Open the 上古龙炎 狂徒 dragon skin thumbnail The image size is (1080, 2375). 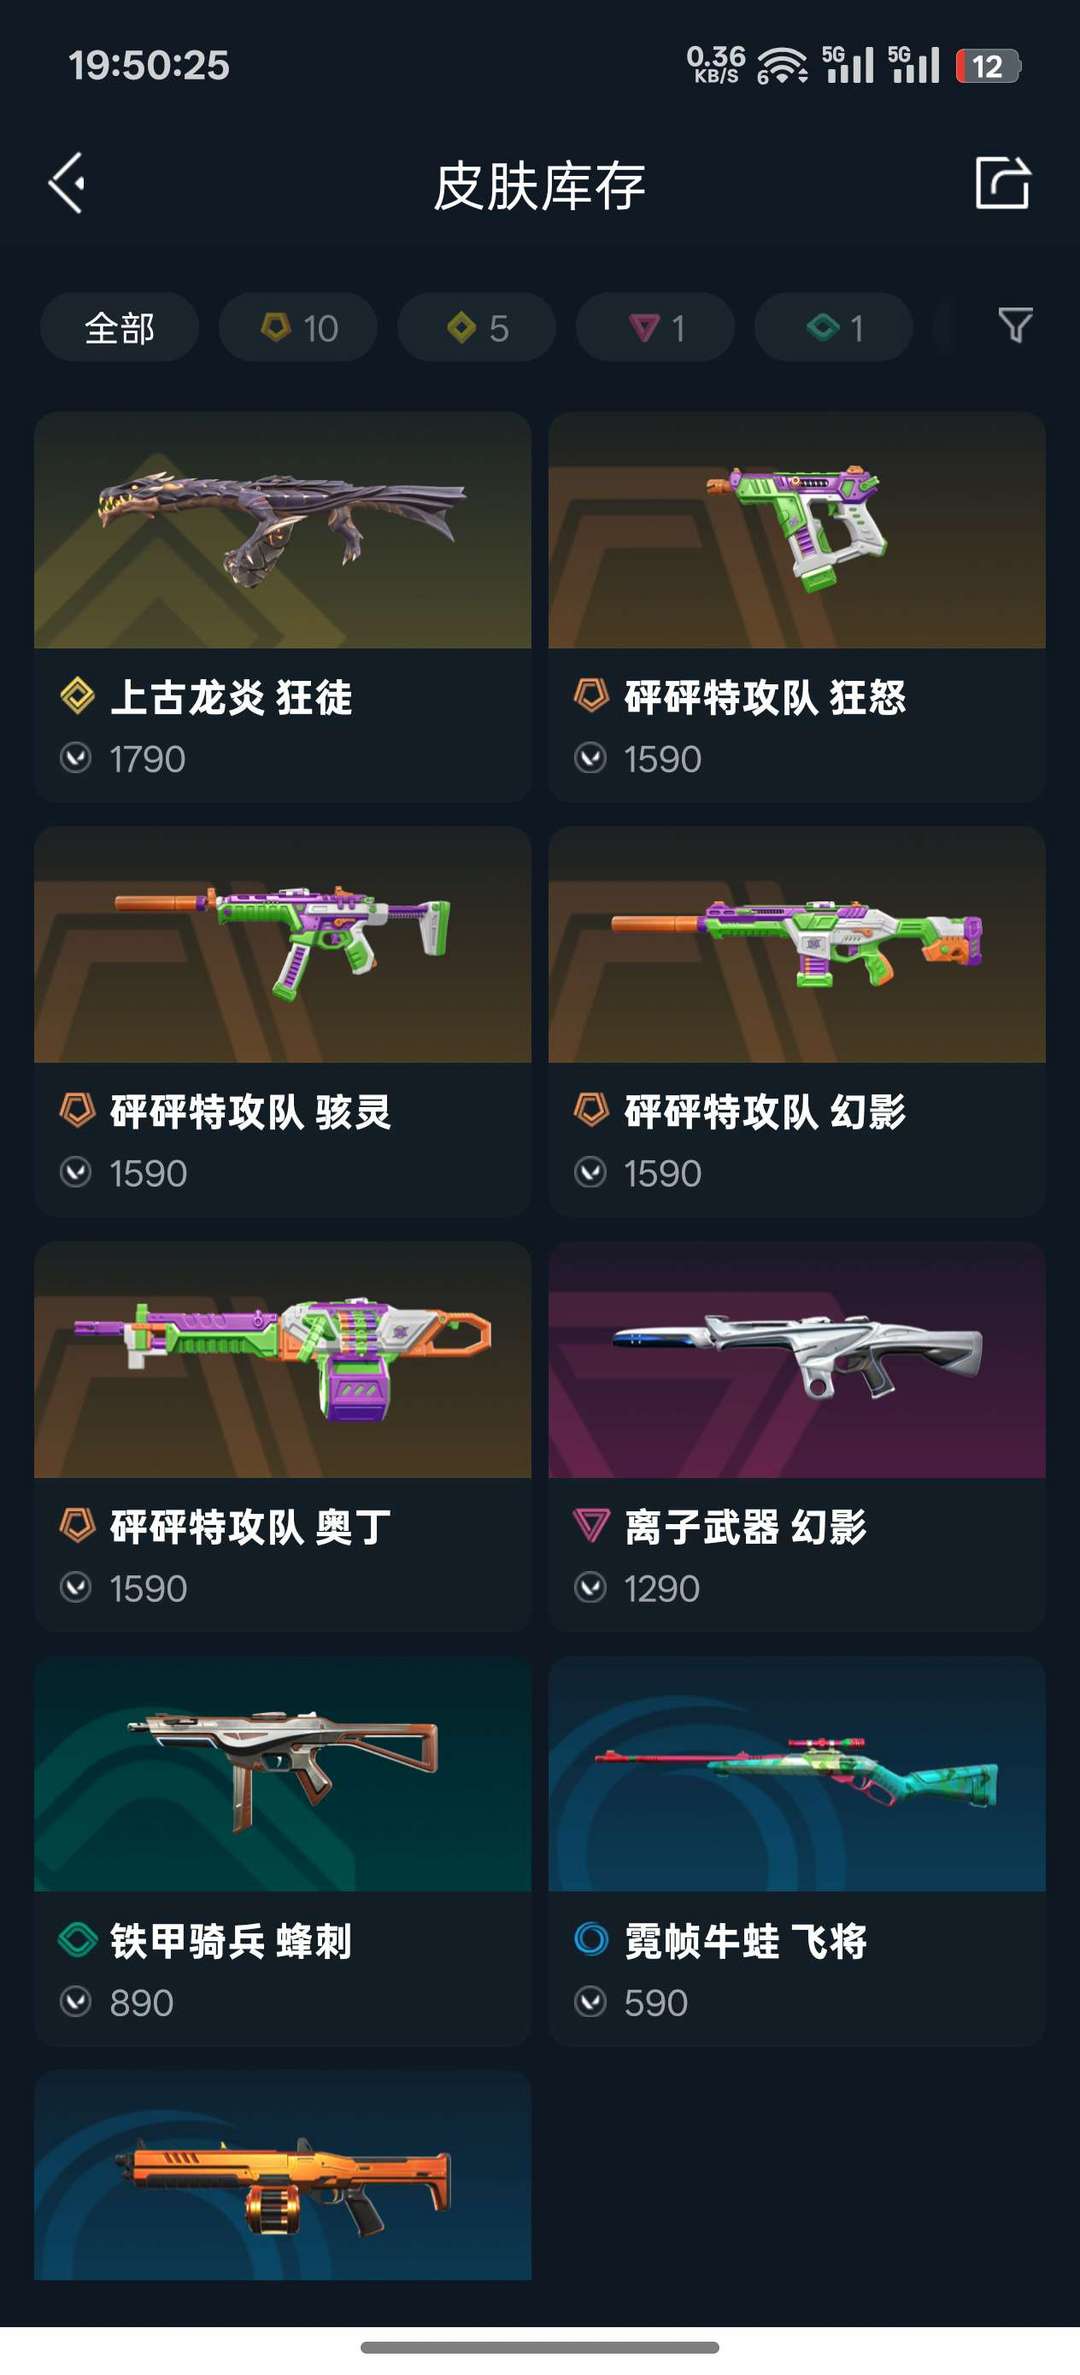[282, 530]
